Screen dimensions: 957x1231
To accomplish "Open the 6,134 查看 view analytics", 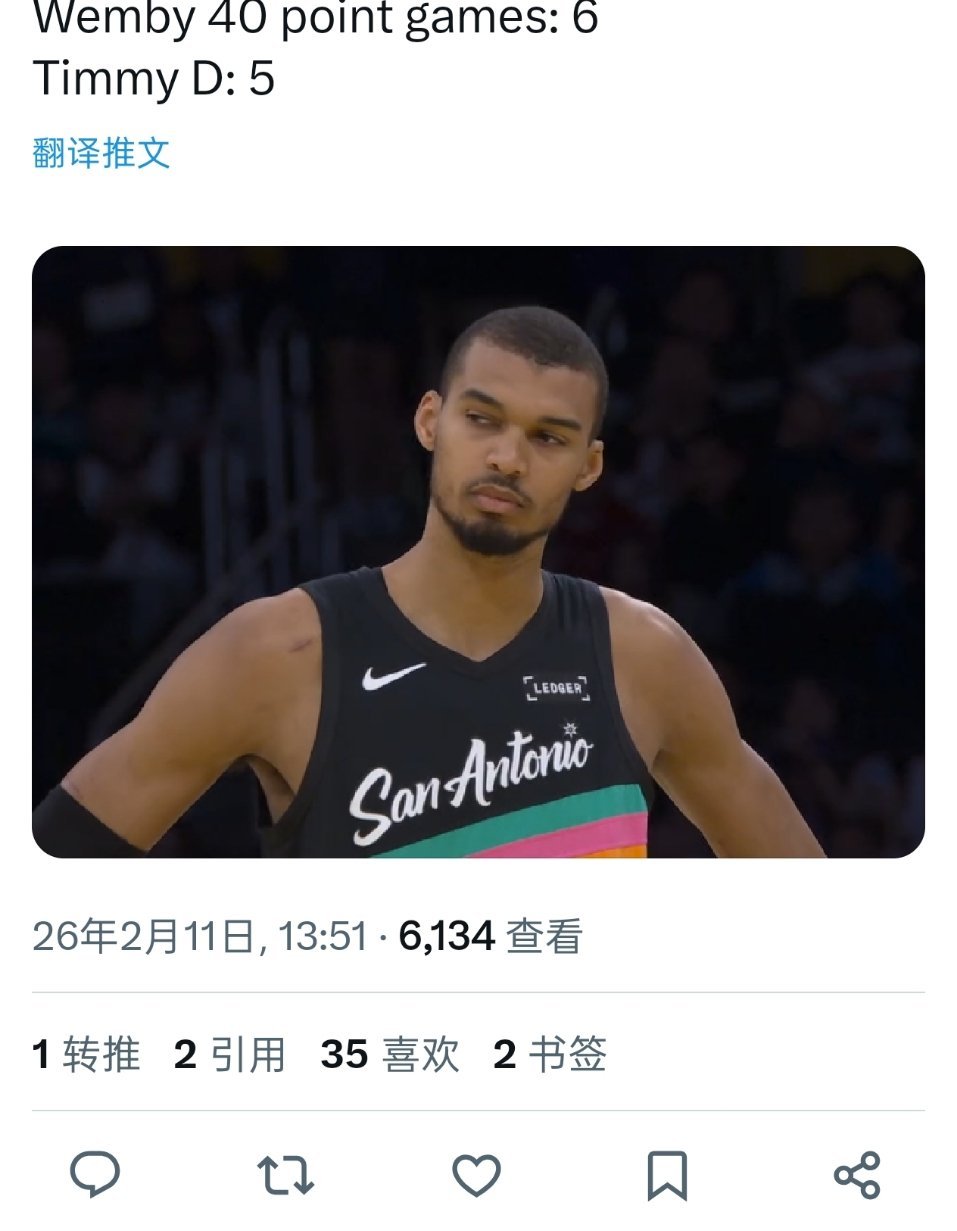I will [490, 937].
